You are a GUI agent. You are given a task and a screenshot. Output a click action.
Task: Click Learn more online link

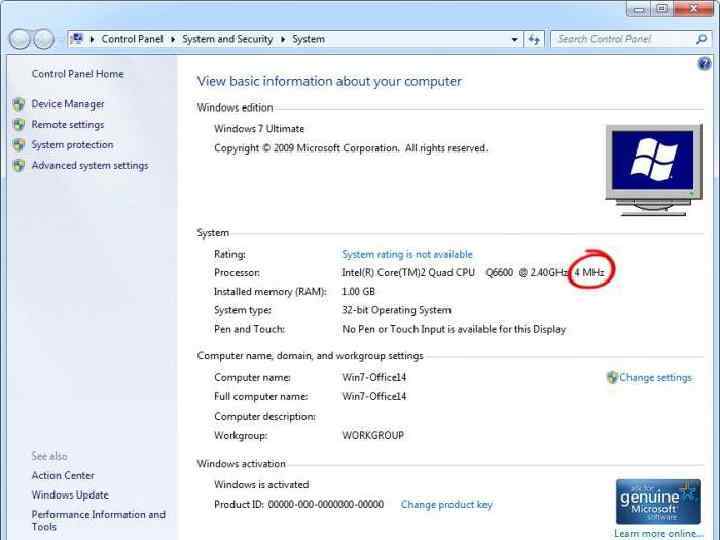[659, 534]
